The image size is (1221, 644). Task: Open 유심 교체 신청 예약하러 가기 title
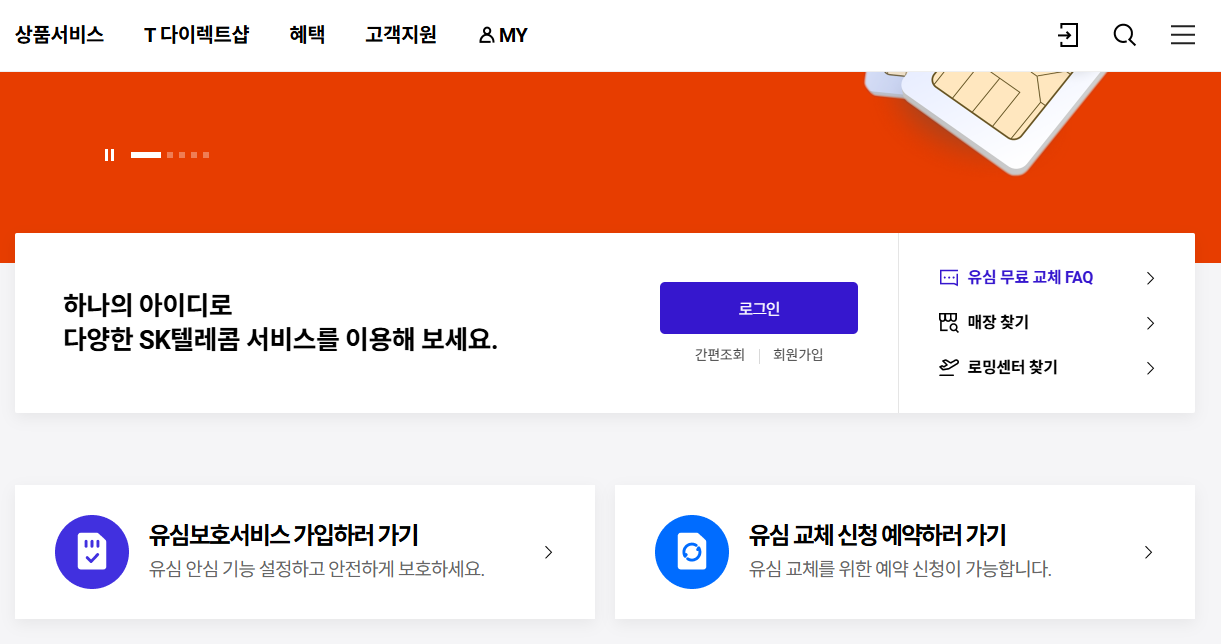coord(877,535)
